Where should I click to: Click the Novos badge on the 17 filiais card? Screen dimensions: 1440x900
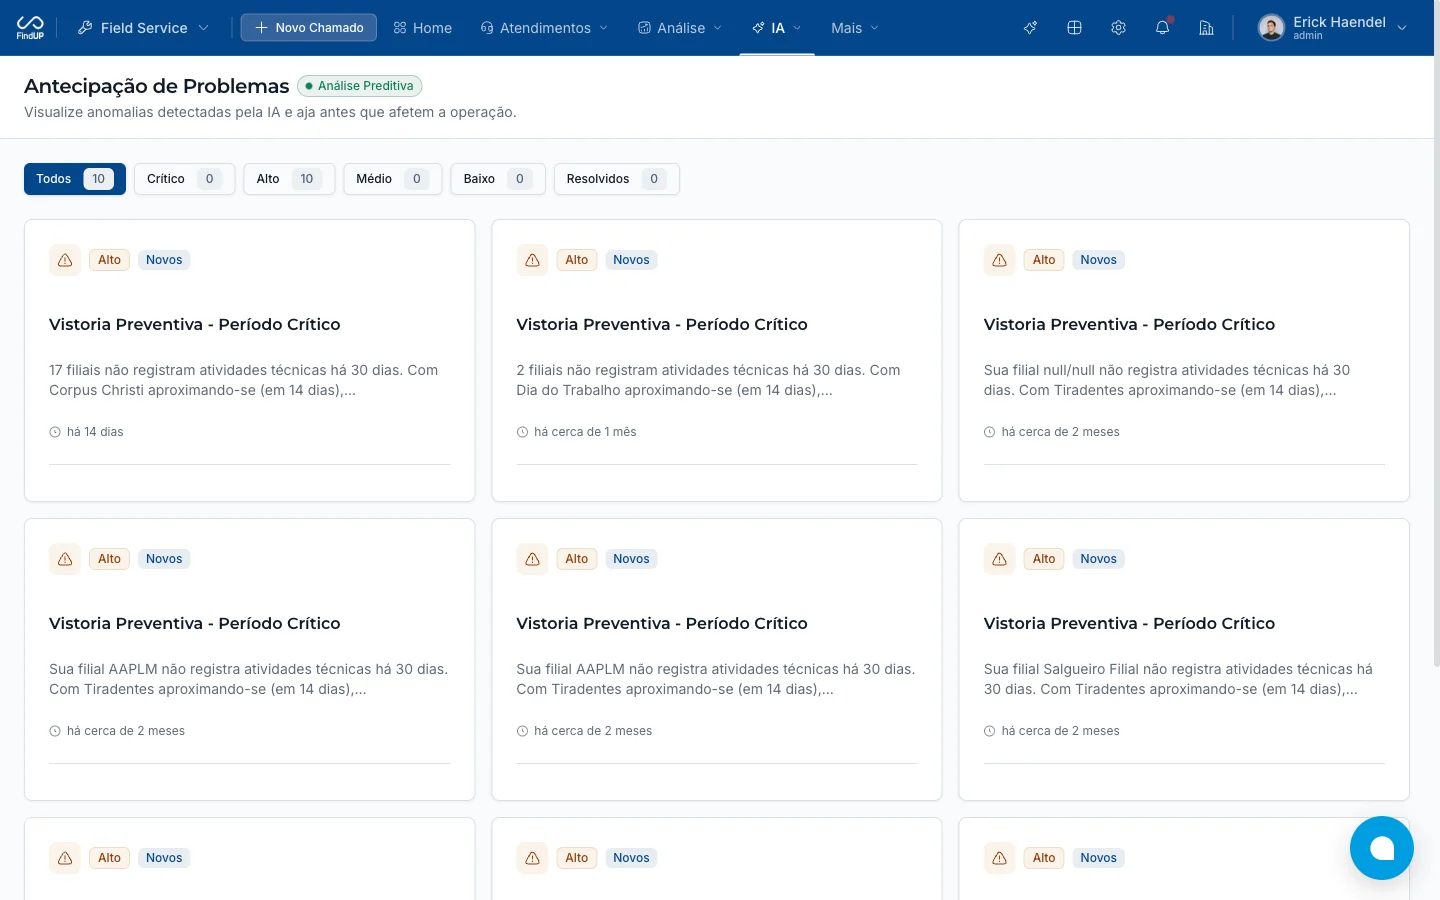point(164,260)
